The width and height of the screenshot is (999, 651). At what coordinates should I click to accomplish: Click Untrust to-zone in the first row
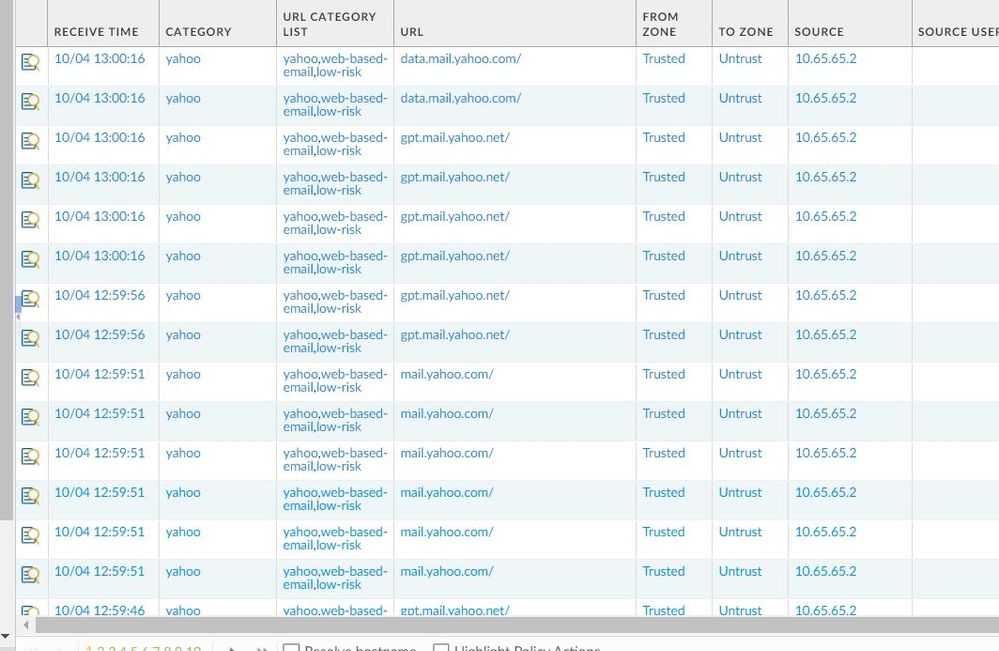tap(740, 59)
